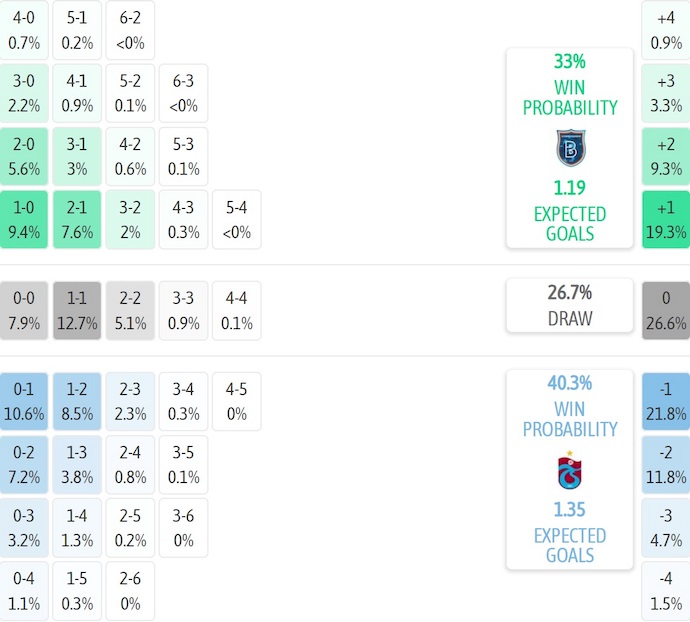Click the Başakşehir club crest icon
Viewport: 690px width, 622px height.
569,148
